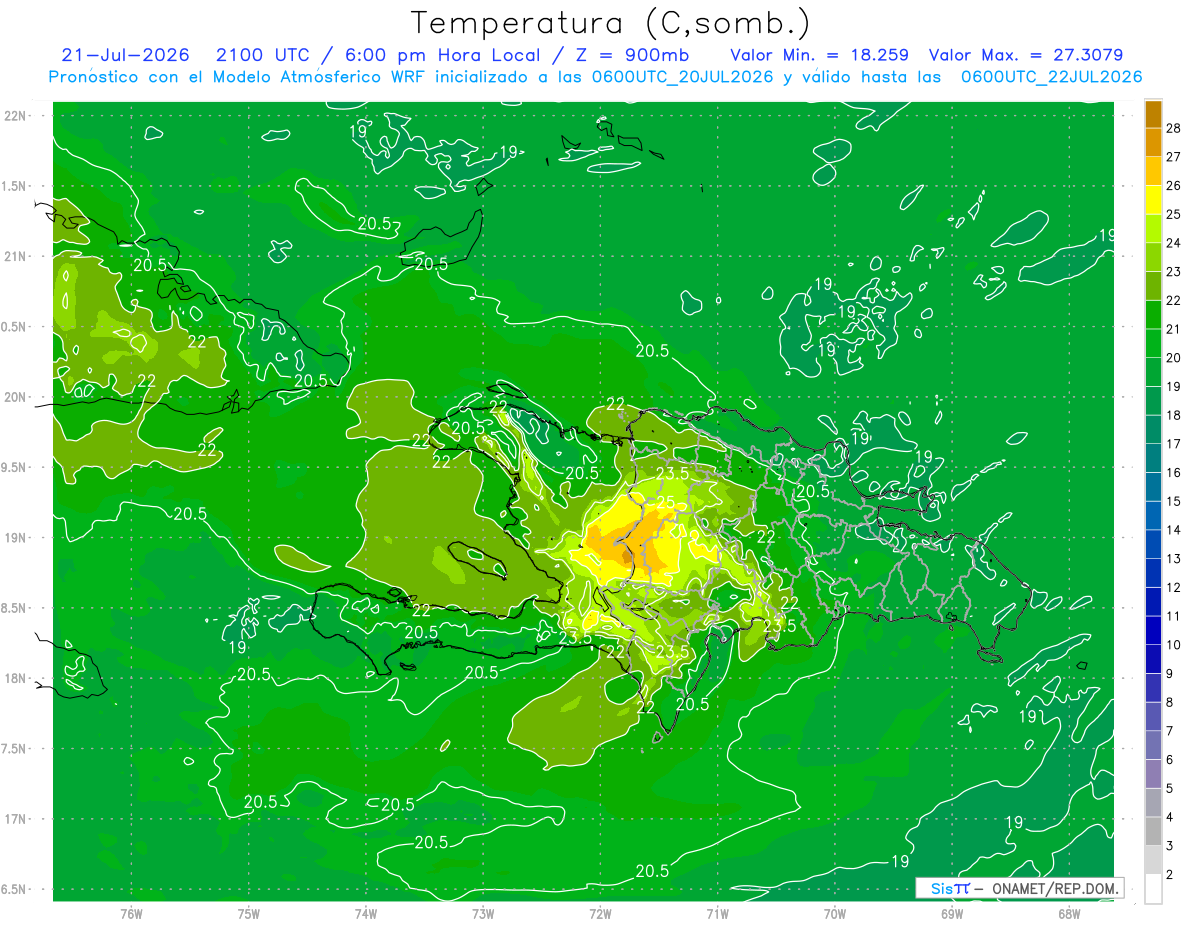Click the "19N" latitude axis label
This screenshot has height=927, width=1200.
tap(16, 538)
